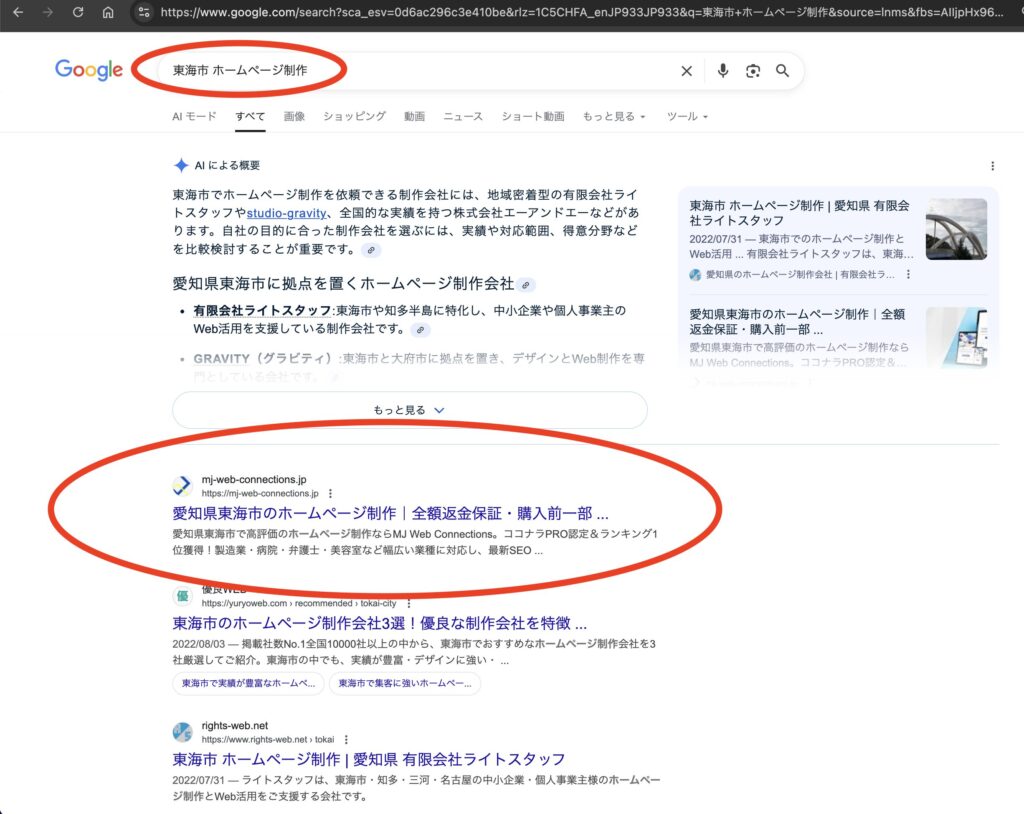Open the ツール dropdown
Viewport: 1024px width, 814px height.
[686, 116]
